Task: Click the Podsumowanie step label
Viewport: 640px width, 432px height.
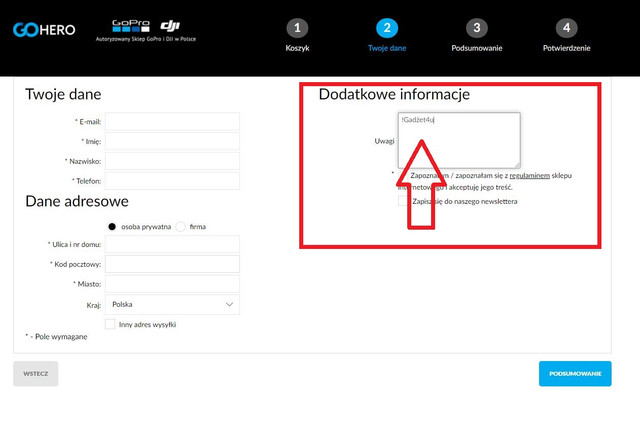Action: pyautogui.click(x=477, y=48)
